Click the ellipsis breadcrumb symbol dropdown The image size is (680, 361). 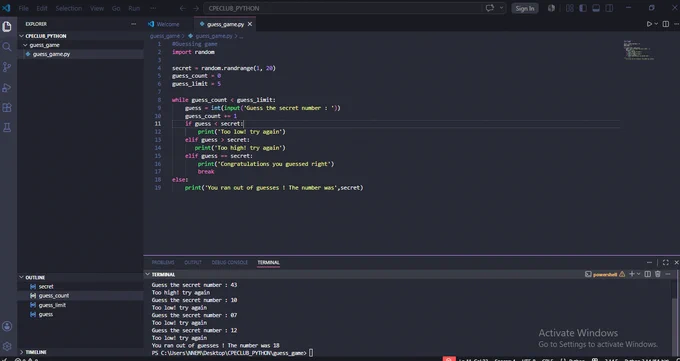click(241, 36)
